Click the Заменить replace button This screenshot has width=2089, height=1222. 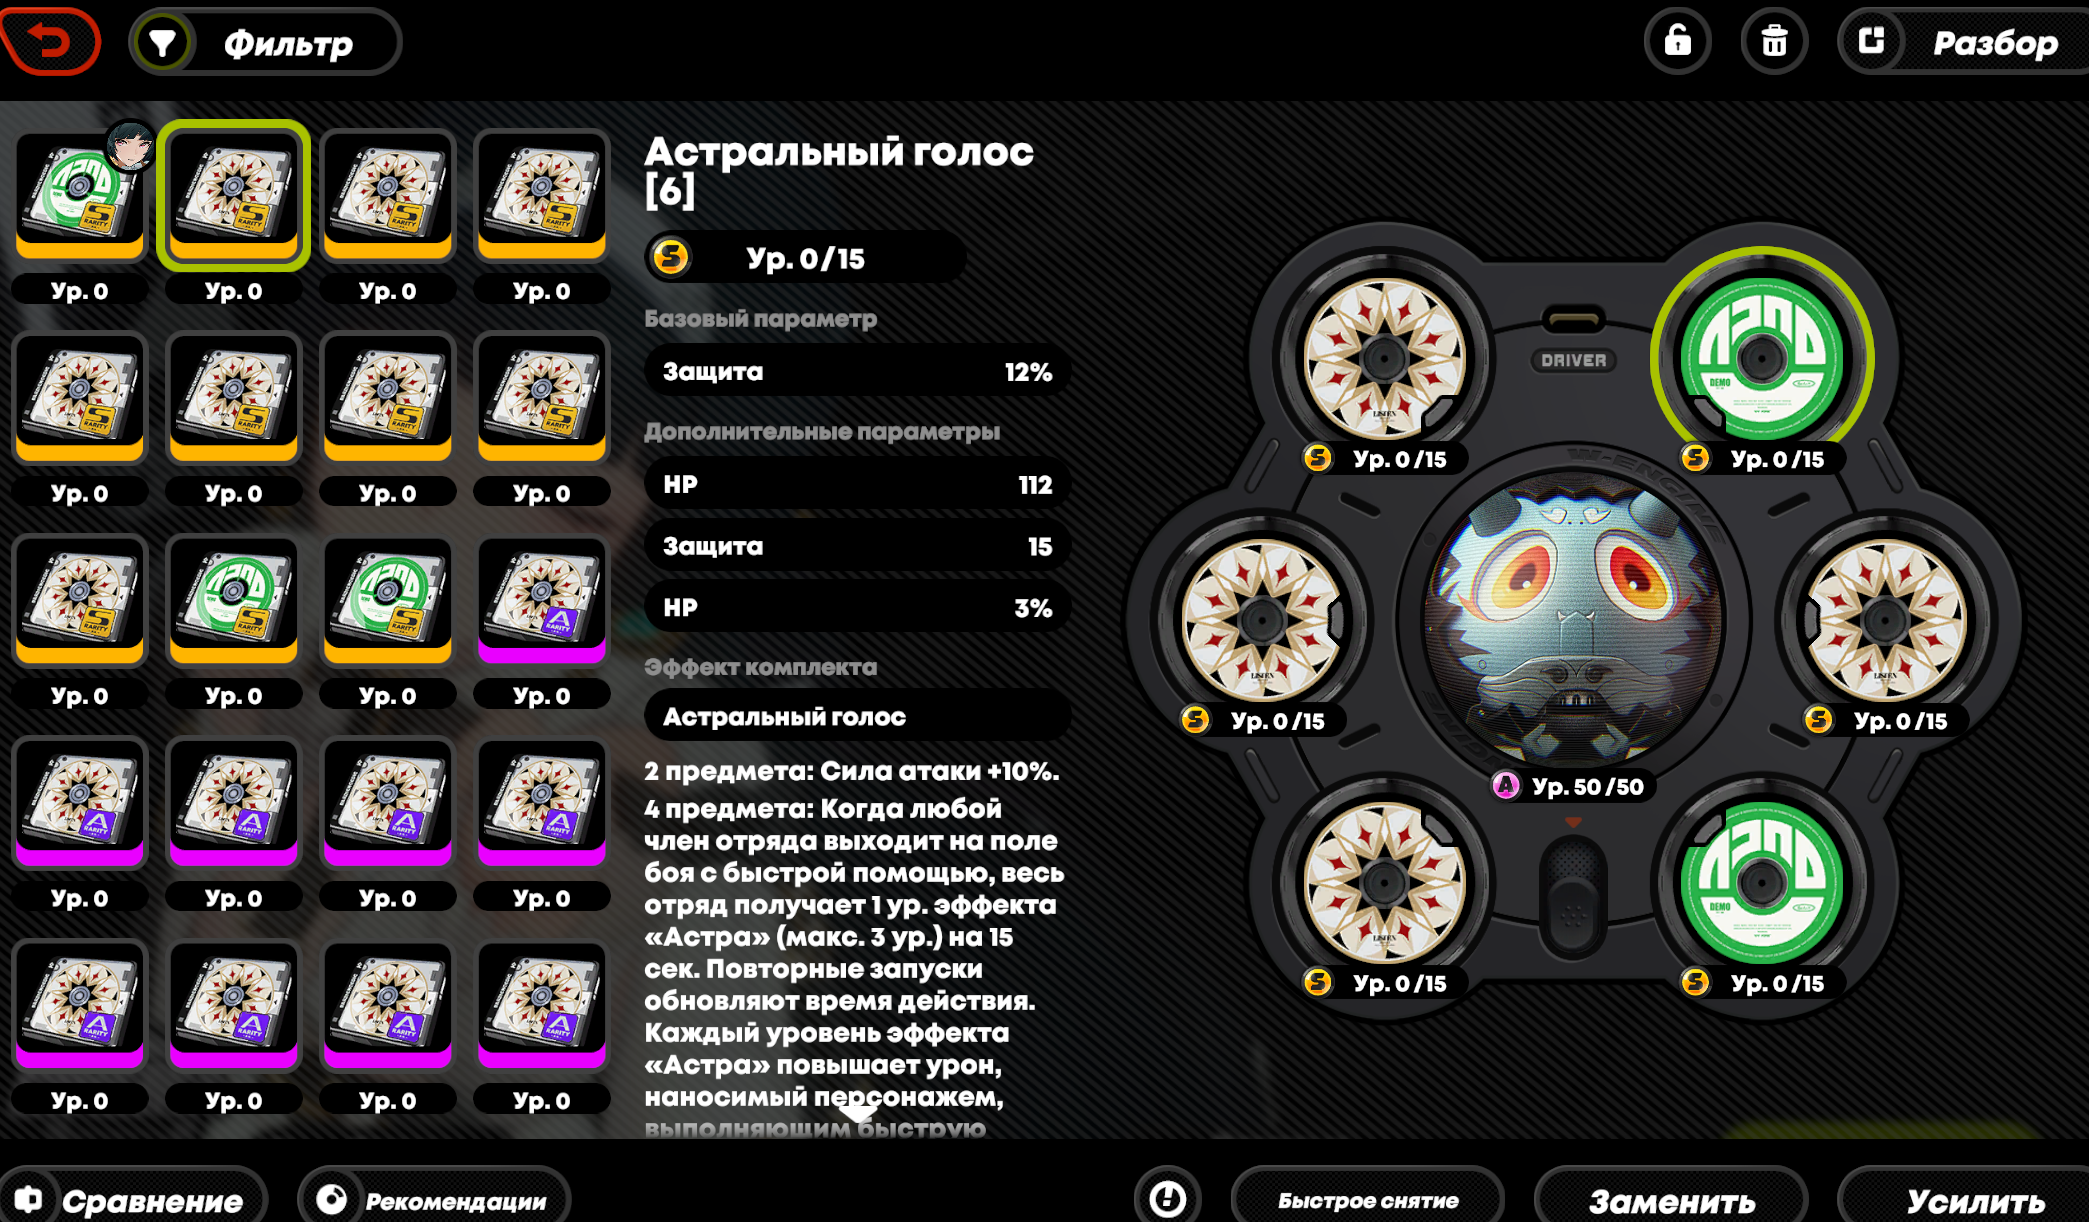1671,1199
